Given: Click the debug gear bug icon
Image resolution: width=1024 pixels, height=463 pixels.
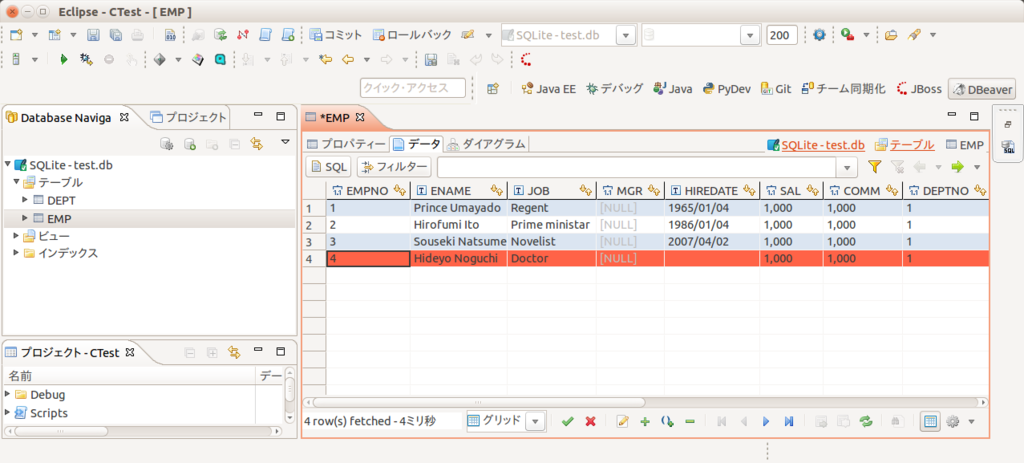Looking at the screenshot, I should [x=85, y=59].
